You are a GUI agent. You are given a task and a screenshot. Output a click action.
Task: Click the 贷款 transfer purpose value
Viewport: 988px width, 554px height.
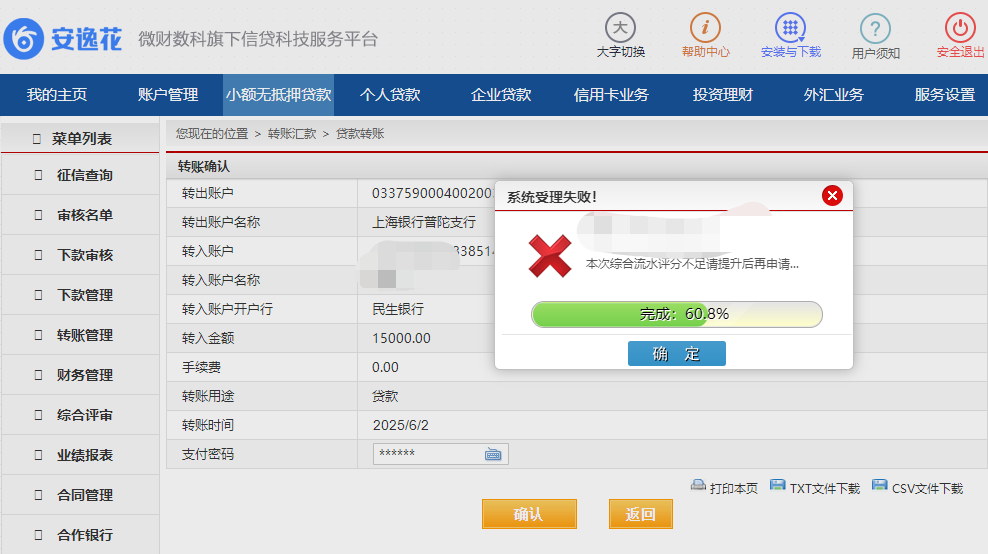(x=385, y=396)
